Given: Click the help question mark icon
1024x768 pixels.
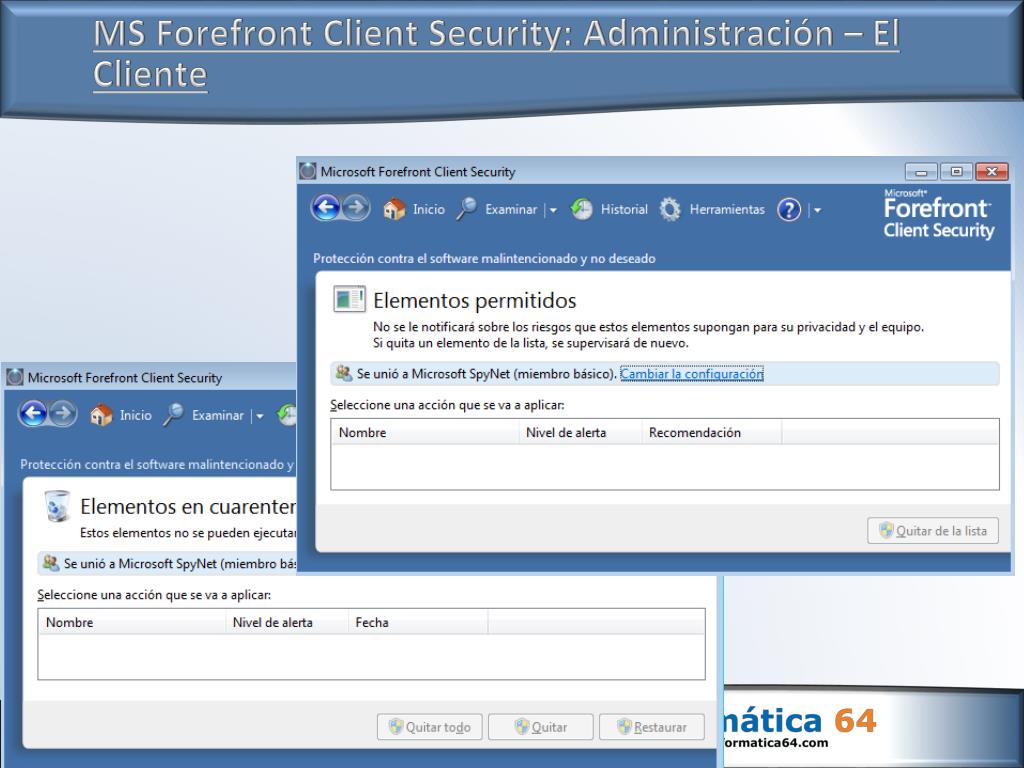Looking at the screenshot, I should 789,210.
